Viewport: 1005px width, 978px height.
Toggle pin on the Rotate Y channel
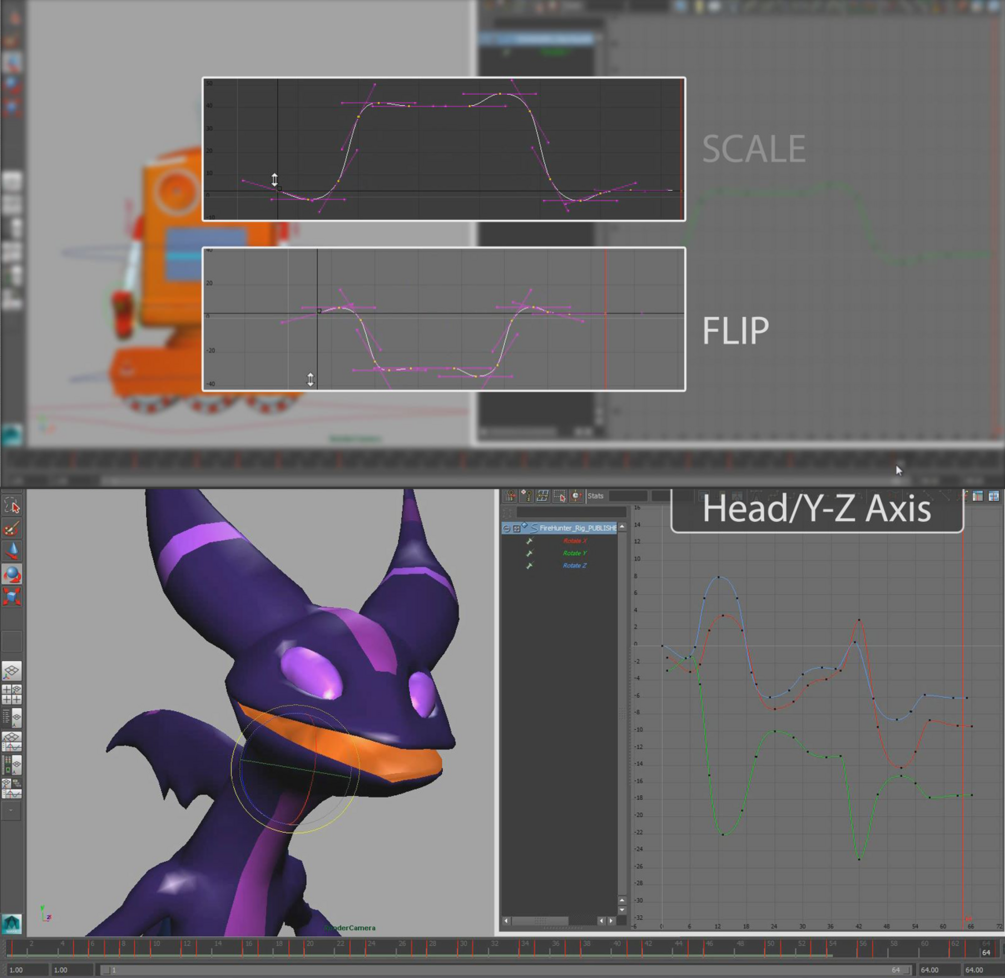529,553
